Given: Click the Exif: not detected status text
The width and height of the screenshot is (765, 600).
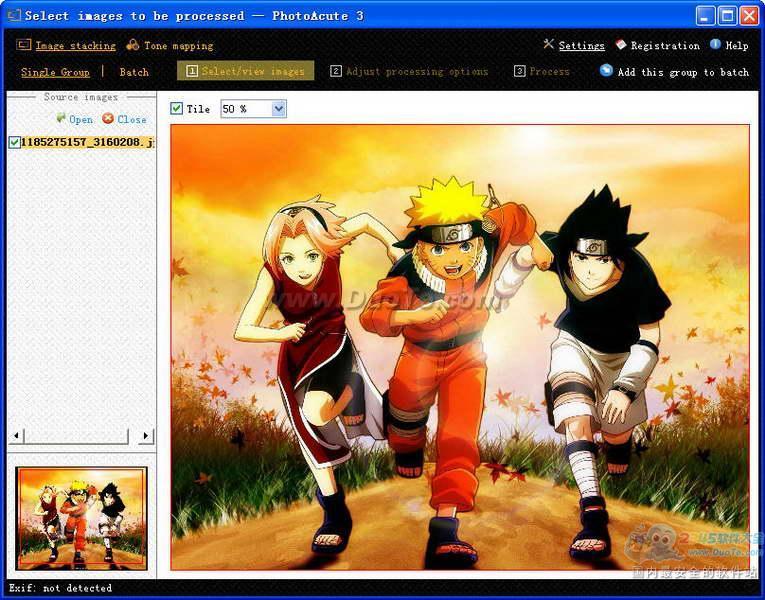Looking at the screenshot, I should (60, 588).
